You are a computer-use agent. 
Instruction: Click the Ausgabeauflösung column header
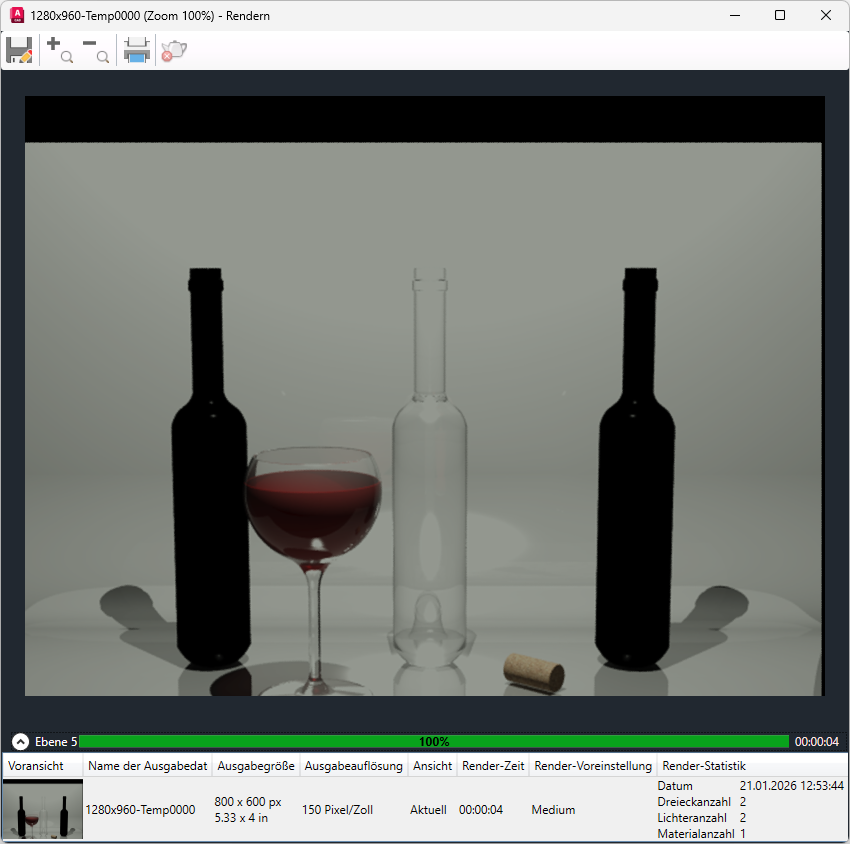(353, 765)
